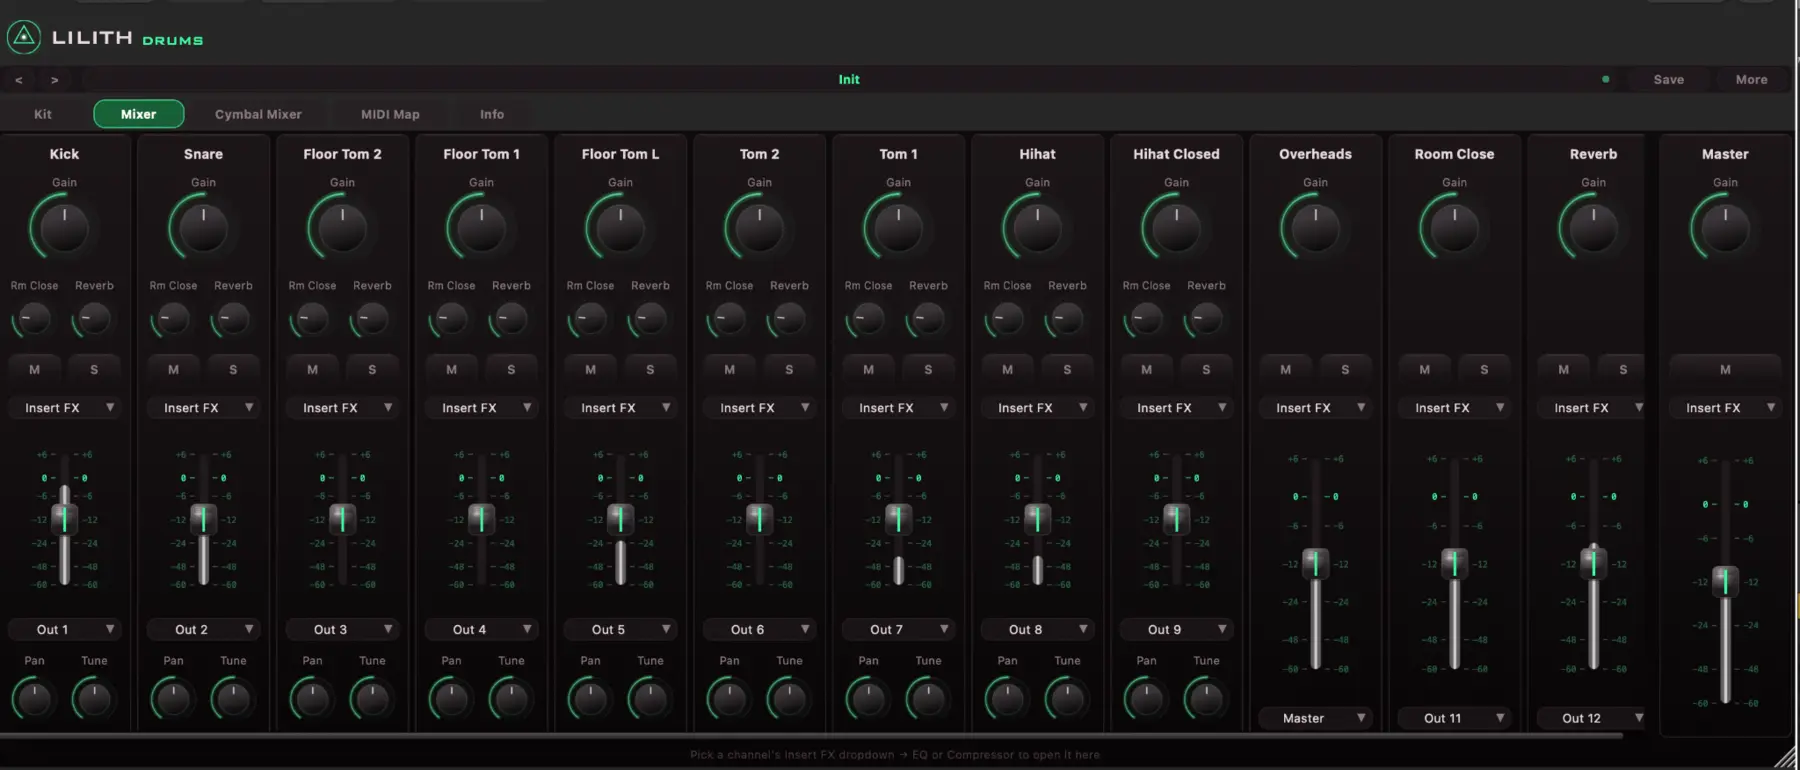
Task: Open the Cymbal Mixer tab
Action: coord(258,114)
